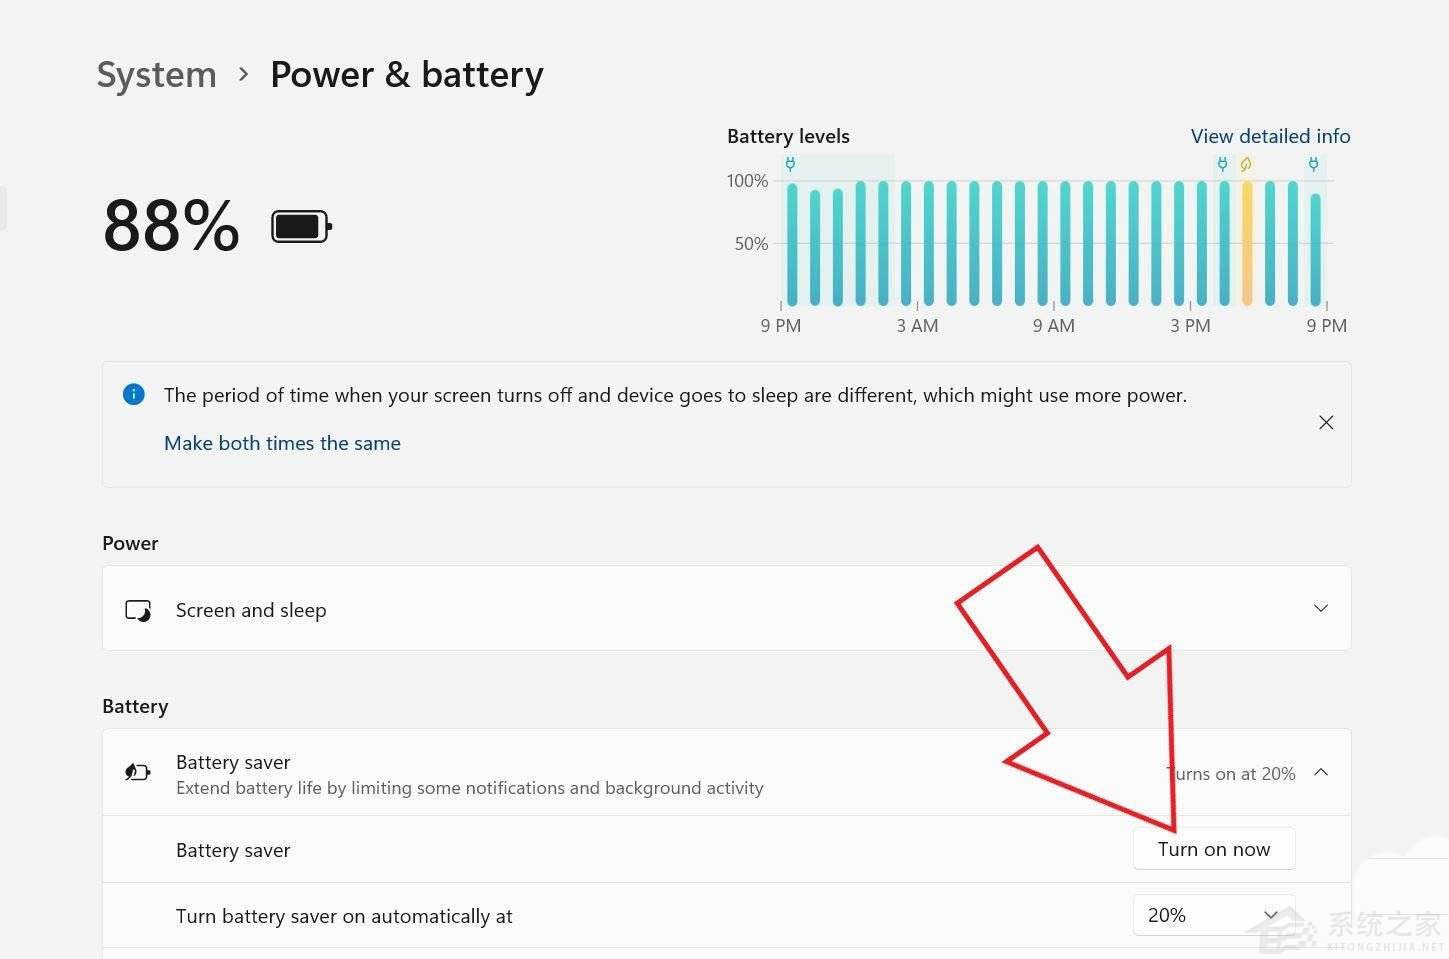This screenshot has height=959, width=1449.
Task: Turn on Battery saver now
Action: pos(1213,849)
